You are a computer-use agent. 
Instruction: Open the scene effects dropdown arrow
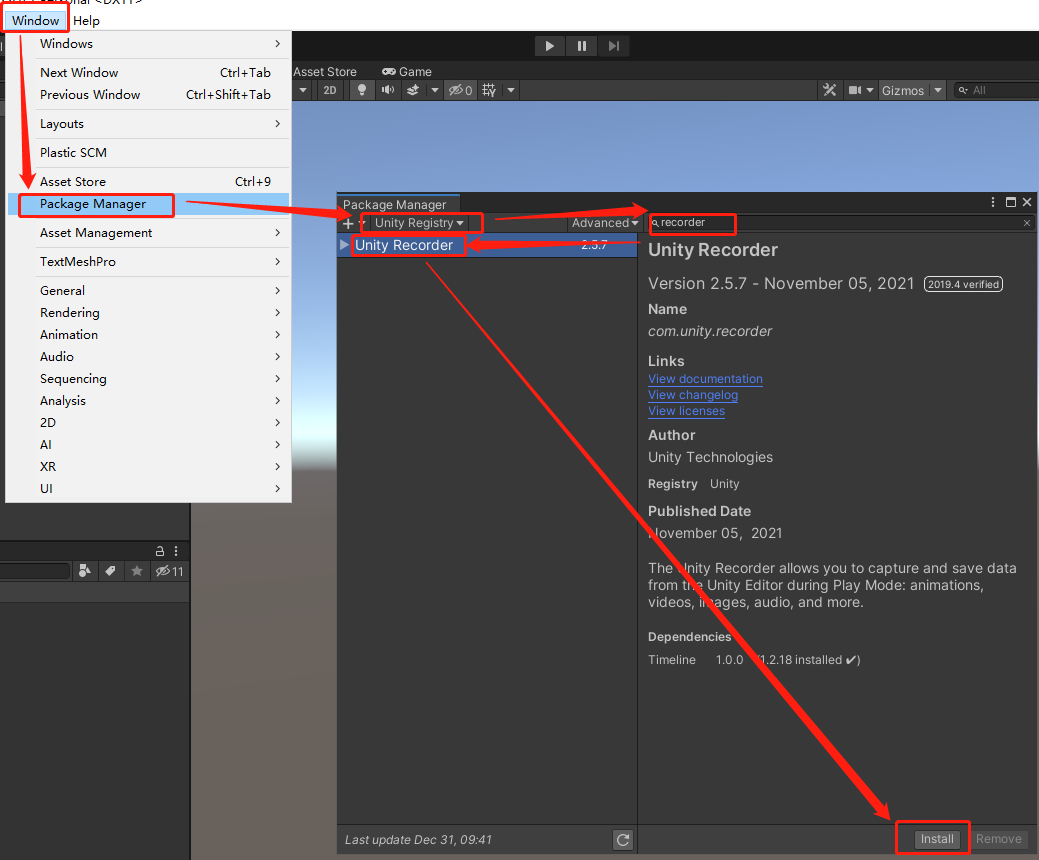435,90
